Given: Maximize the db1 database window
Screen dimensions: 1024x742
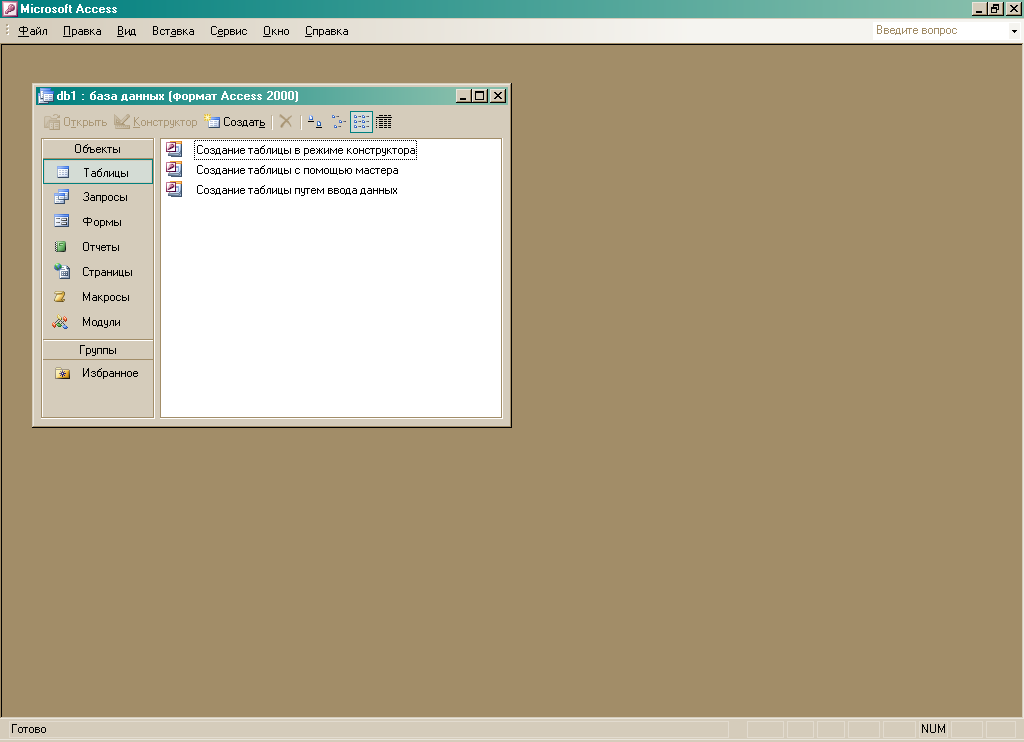Looking at the screenshot, I should click(479, 96).
